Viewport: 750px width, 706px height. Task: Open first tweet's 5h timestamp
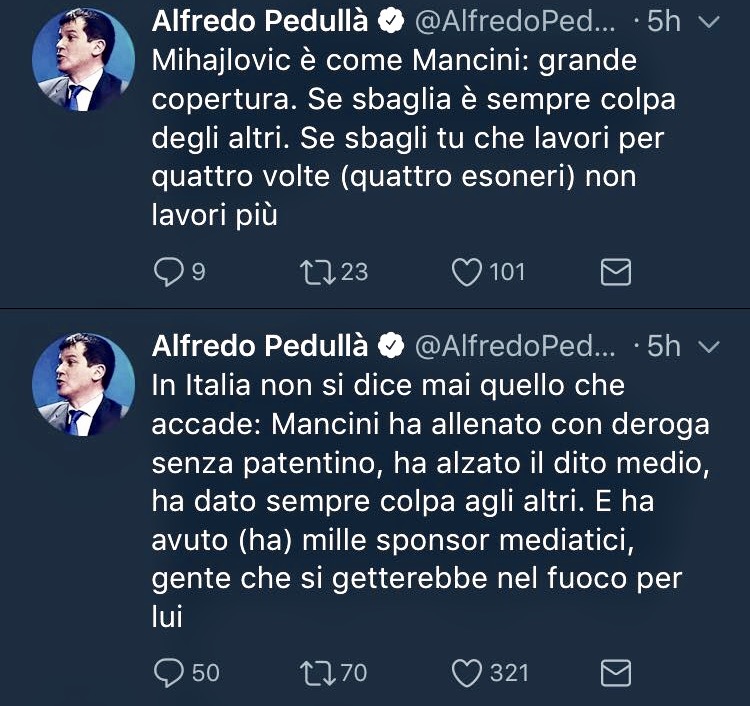coord(663,22)
